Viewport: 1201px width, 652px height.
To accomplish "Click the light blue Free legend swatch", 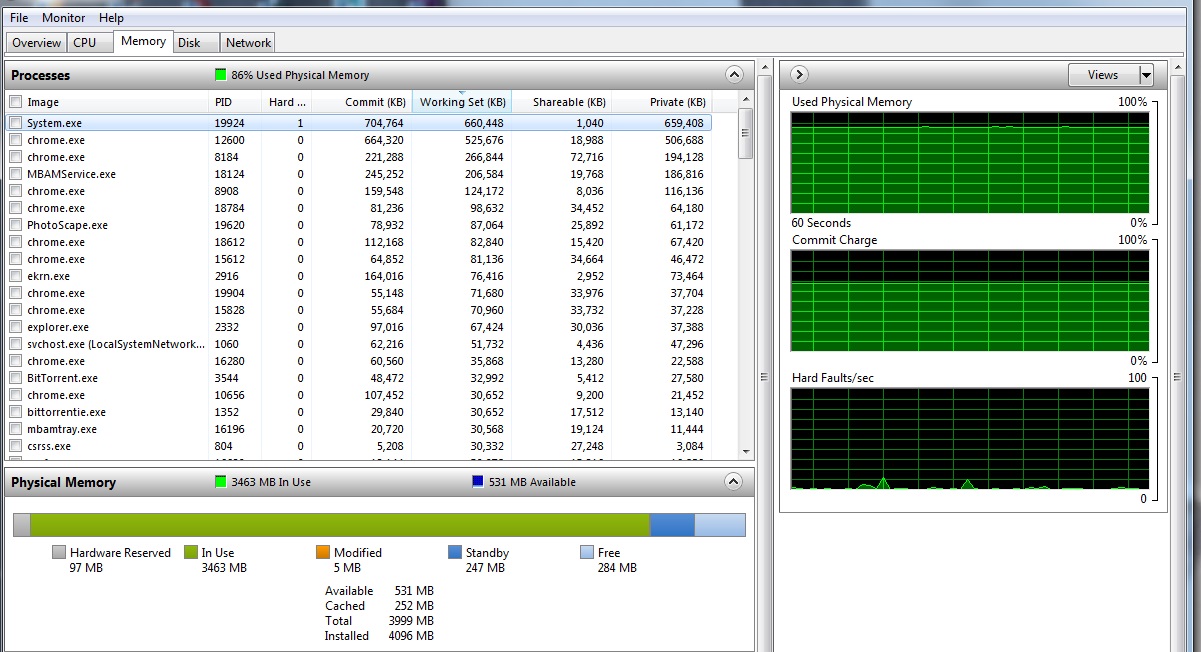I will pyautogui.click(x=587, y=552).
